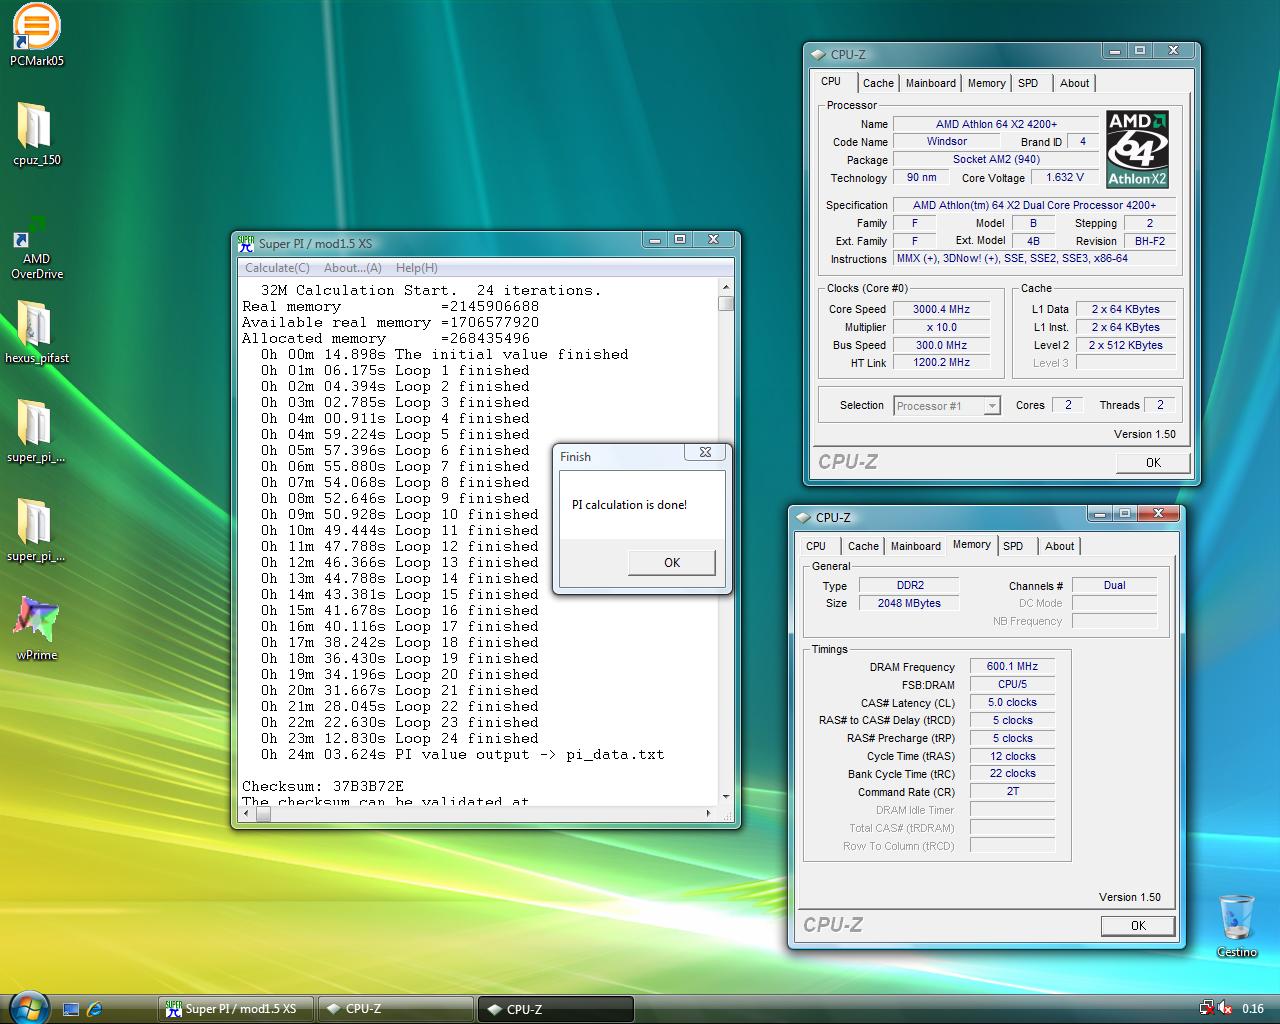Click the Core Speed value 3000.4 MHz
Screen dimensions: 1280x1024
(941, 309)
